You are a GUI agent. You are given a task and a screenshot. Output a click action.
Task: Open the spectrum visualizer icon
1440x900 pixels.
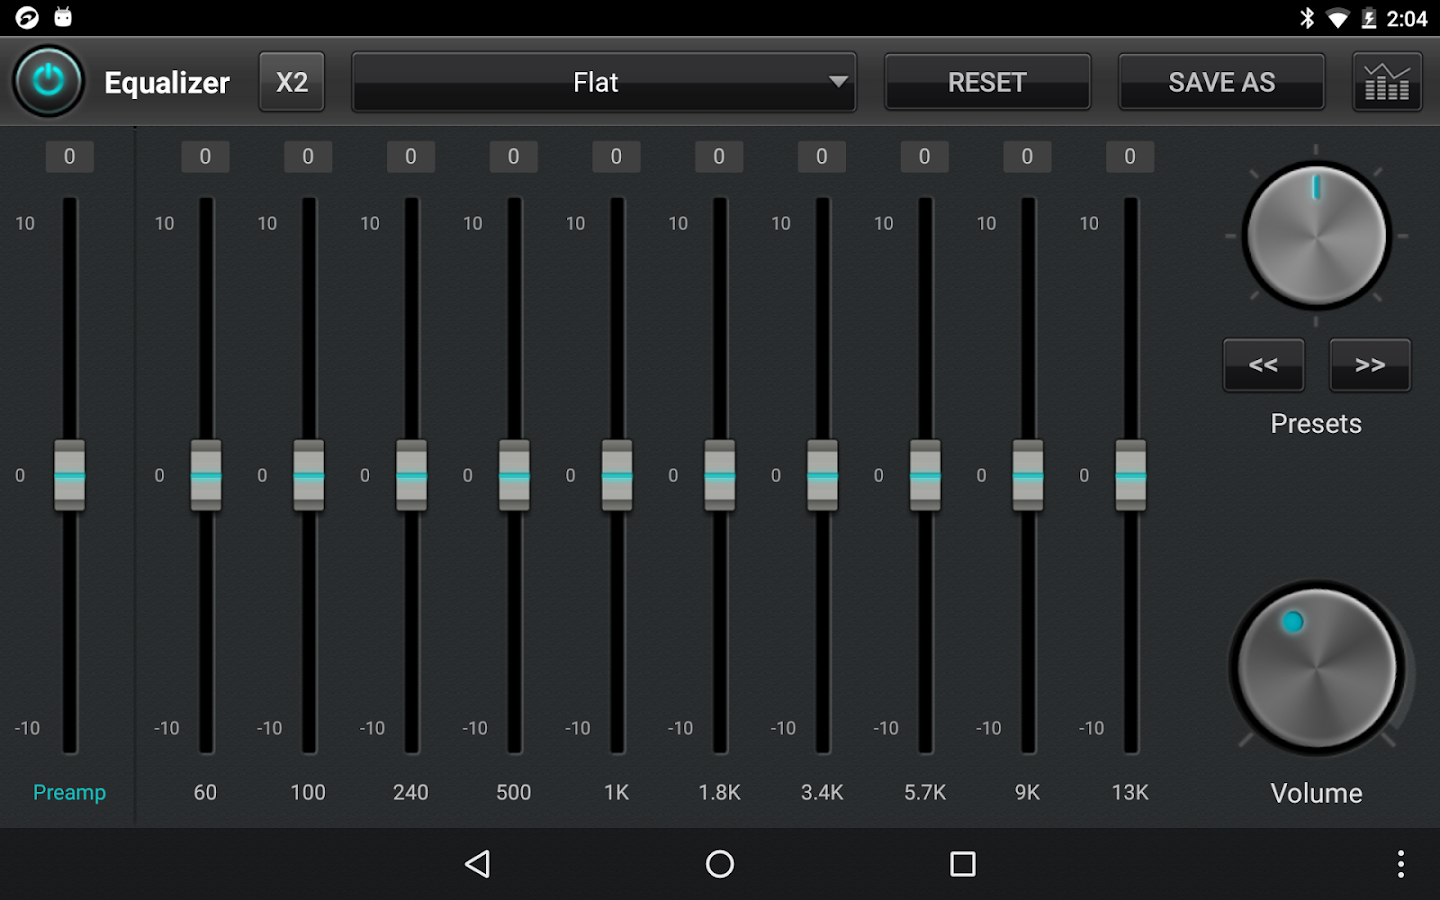(x=1387, y=82)
